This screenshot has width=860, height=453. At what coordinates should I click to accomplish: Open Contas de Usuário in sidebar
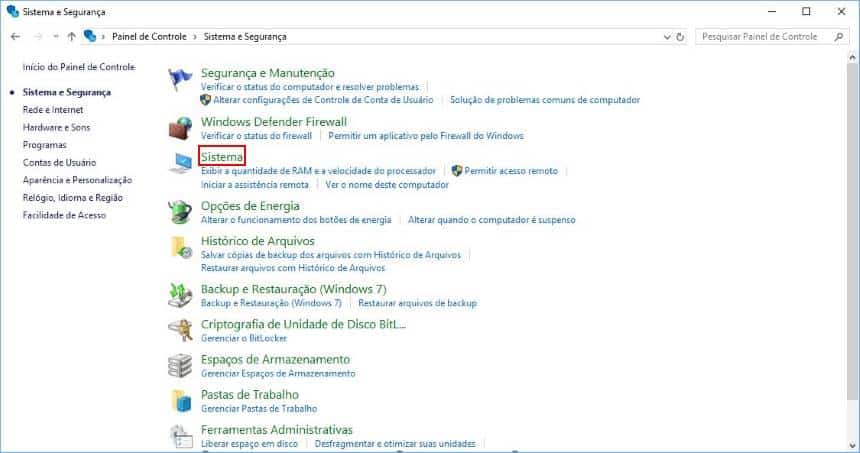click(59, 162)
